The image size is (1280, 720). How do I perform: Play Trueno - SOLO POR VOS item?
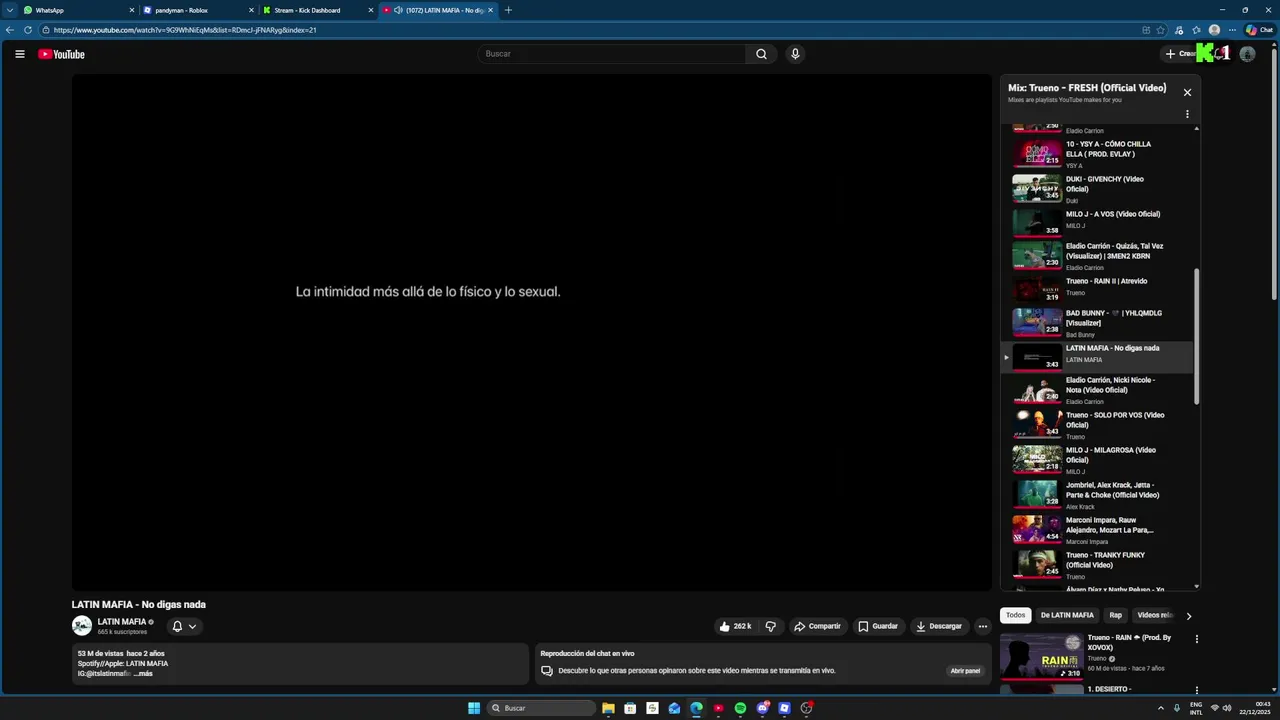1097,425
